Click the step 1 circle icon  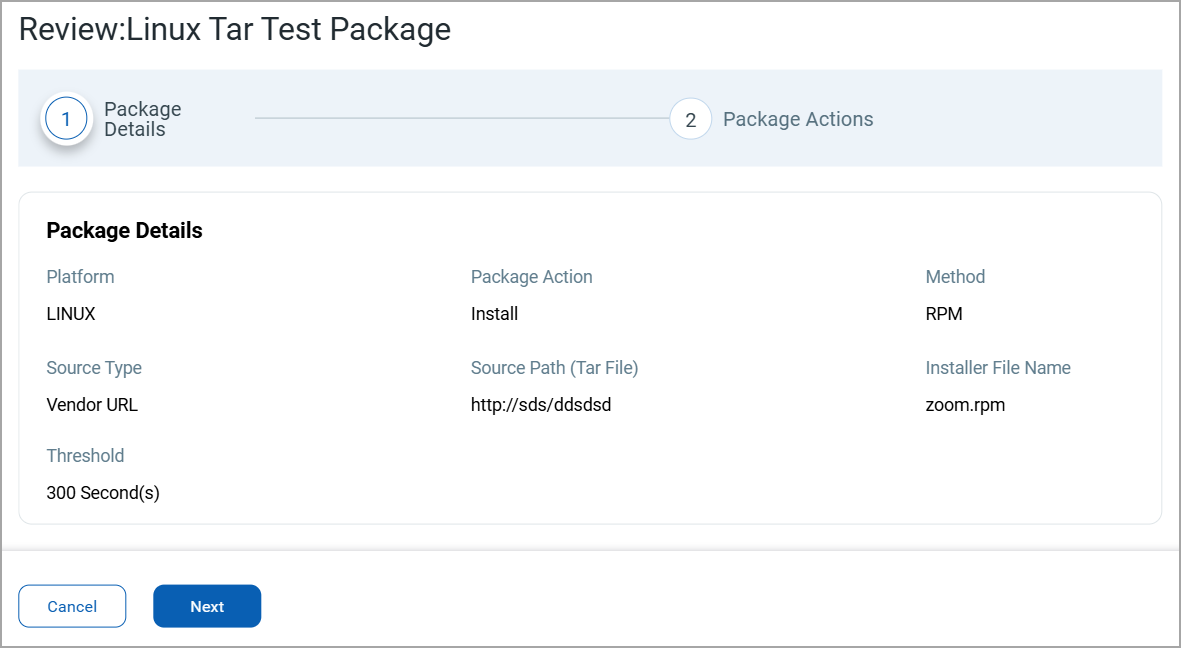(66, 119)
